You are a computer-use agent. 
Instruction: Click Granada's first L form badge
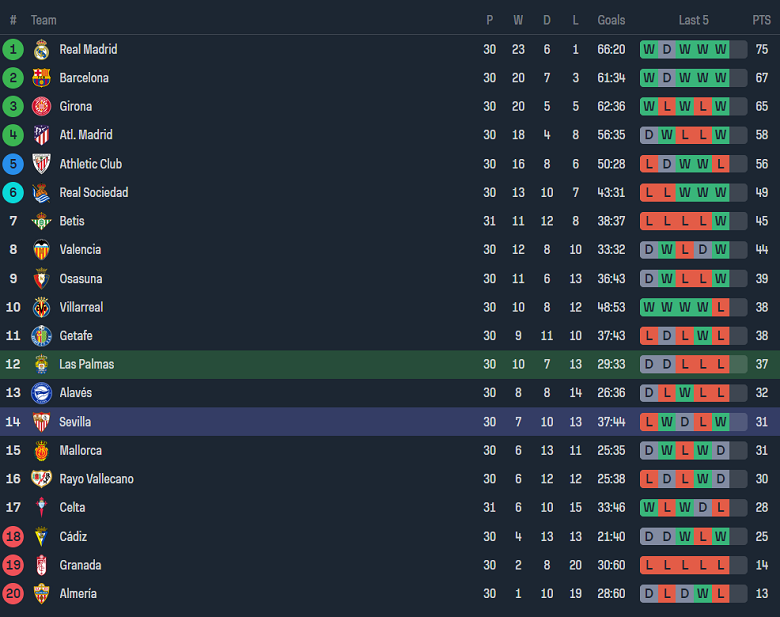[649, 565]
